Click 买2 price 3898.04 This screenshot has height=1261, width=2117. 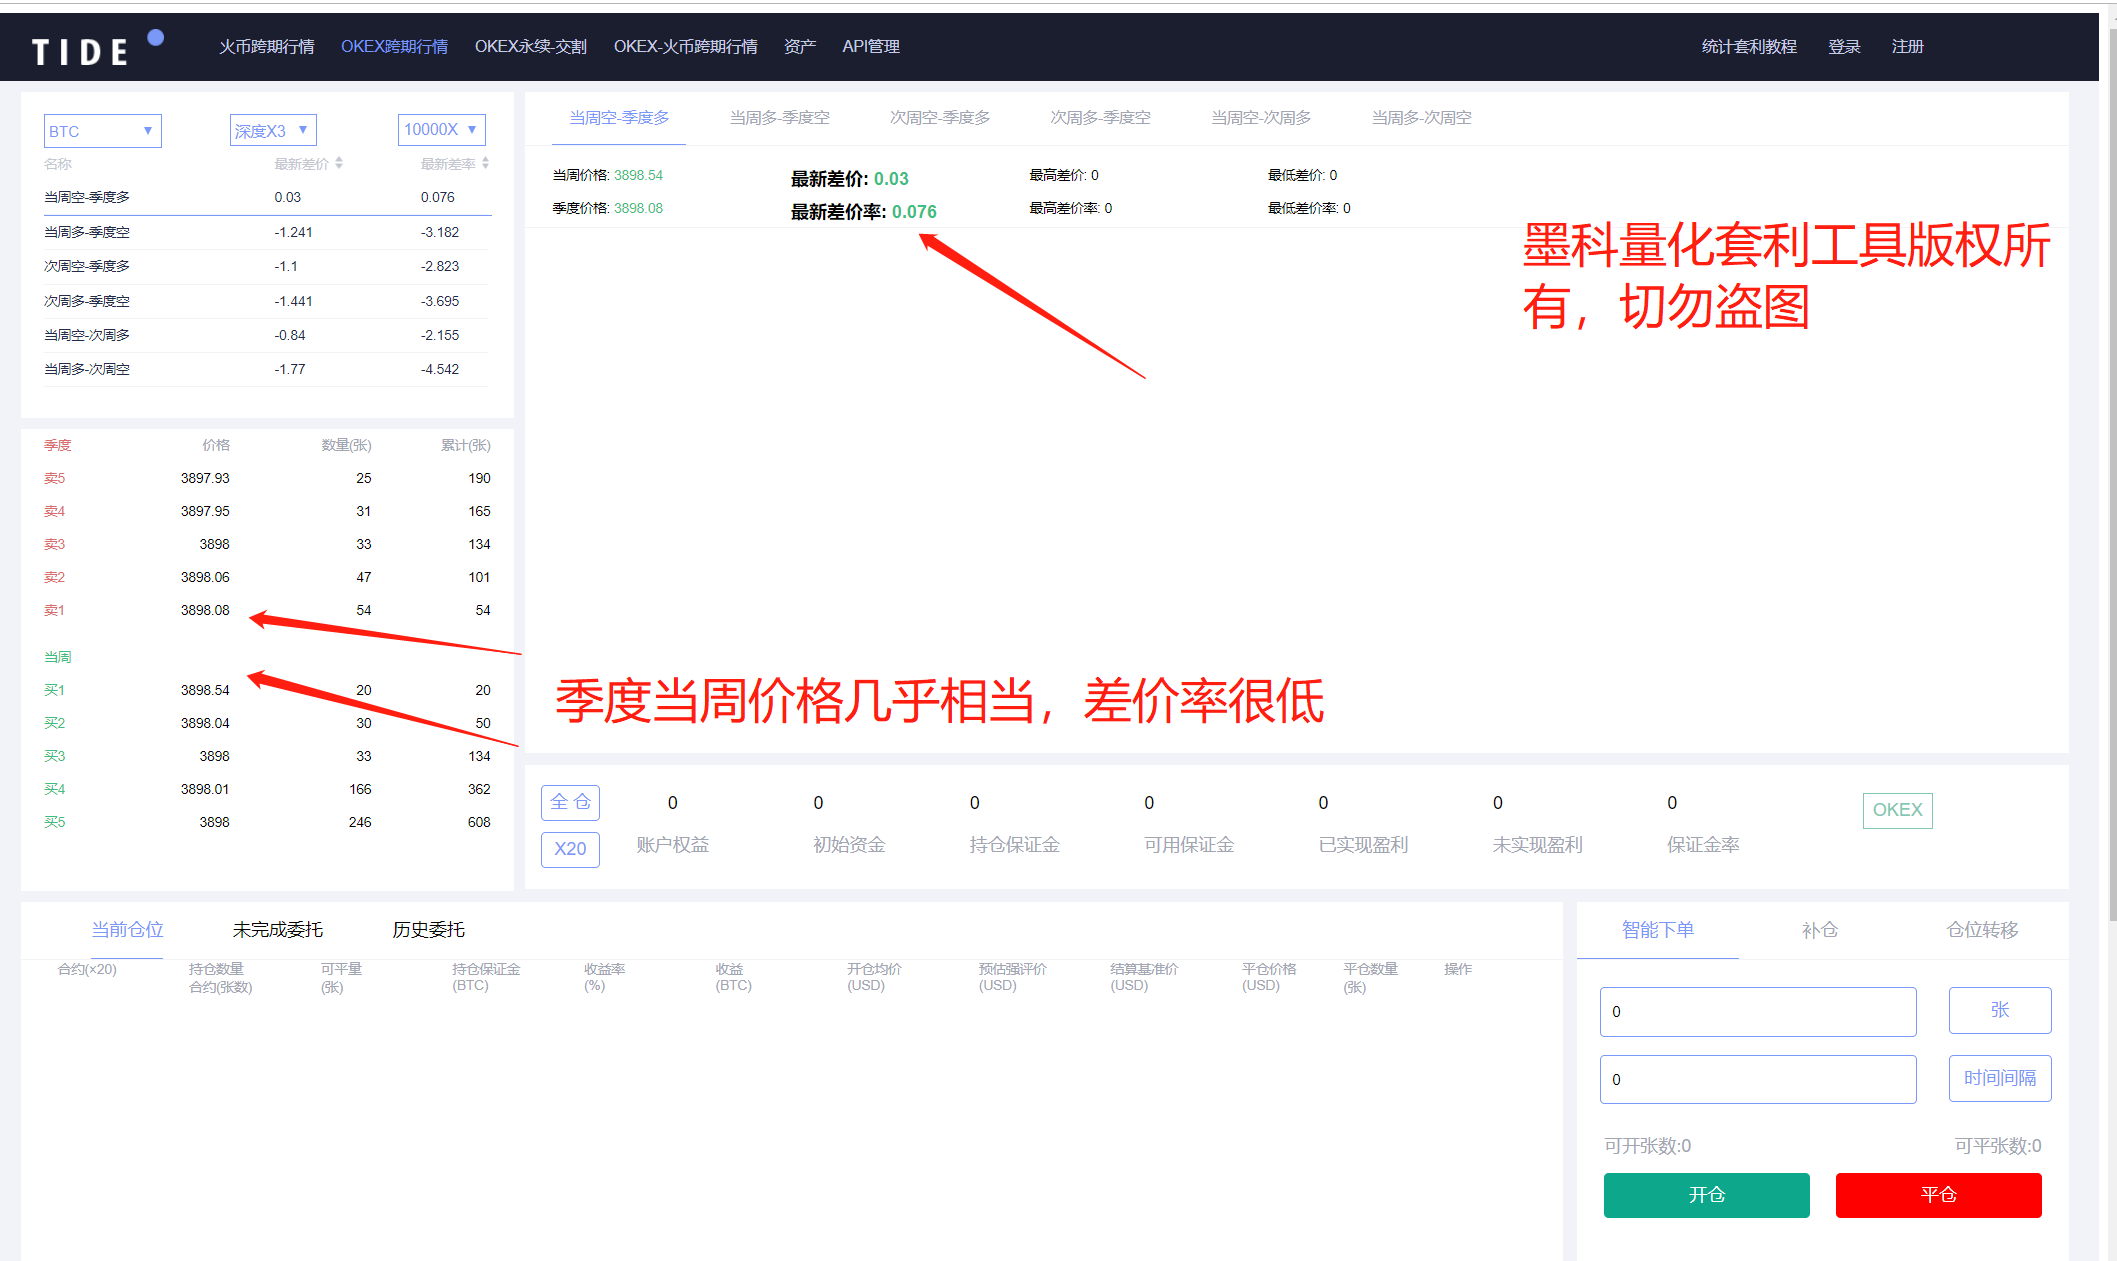pyautogui.click(x=205, y=723)
